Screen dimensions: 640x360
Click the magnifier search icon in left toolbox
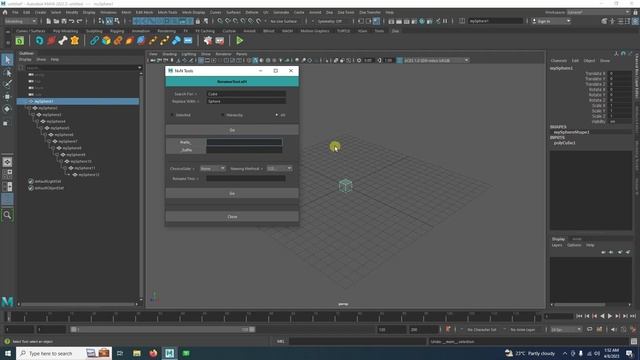click(7, 215)
